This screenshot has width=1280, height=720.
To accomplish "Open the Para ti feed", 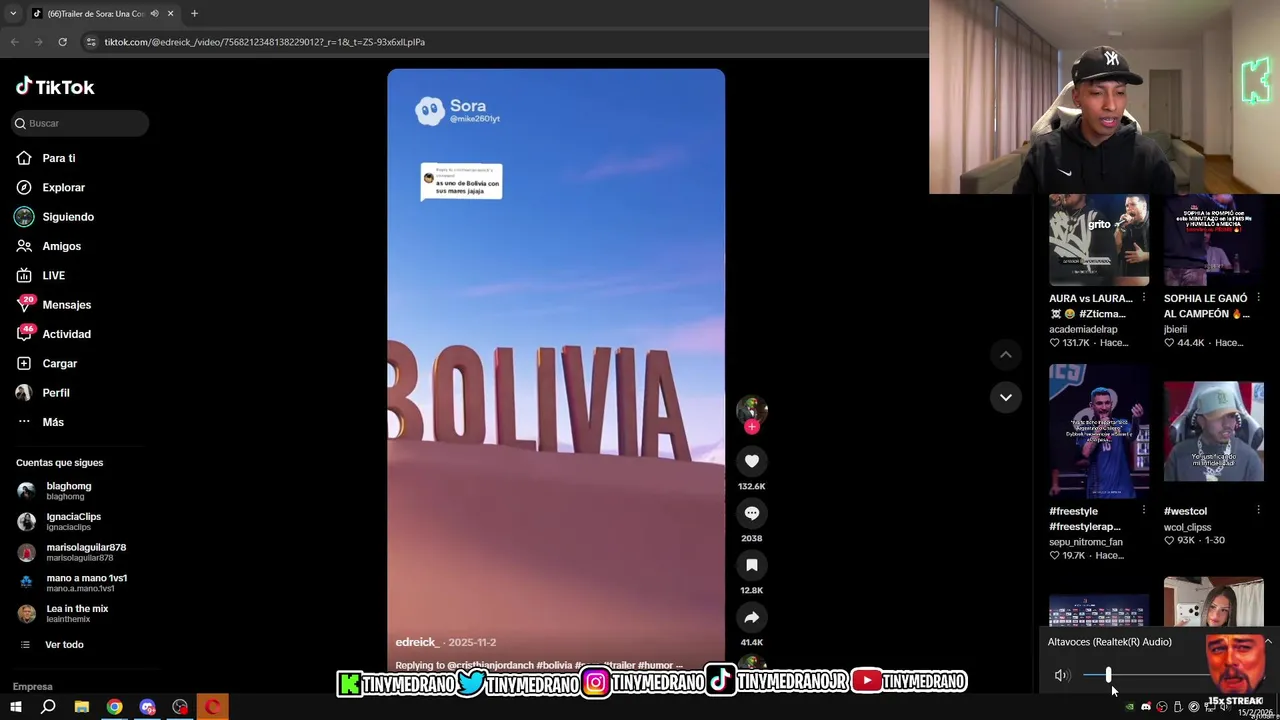I will click(46, 158).
